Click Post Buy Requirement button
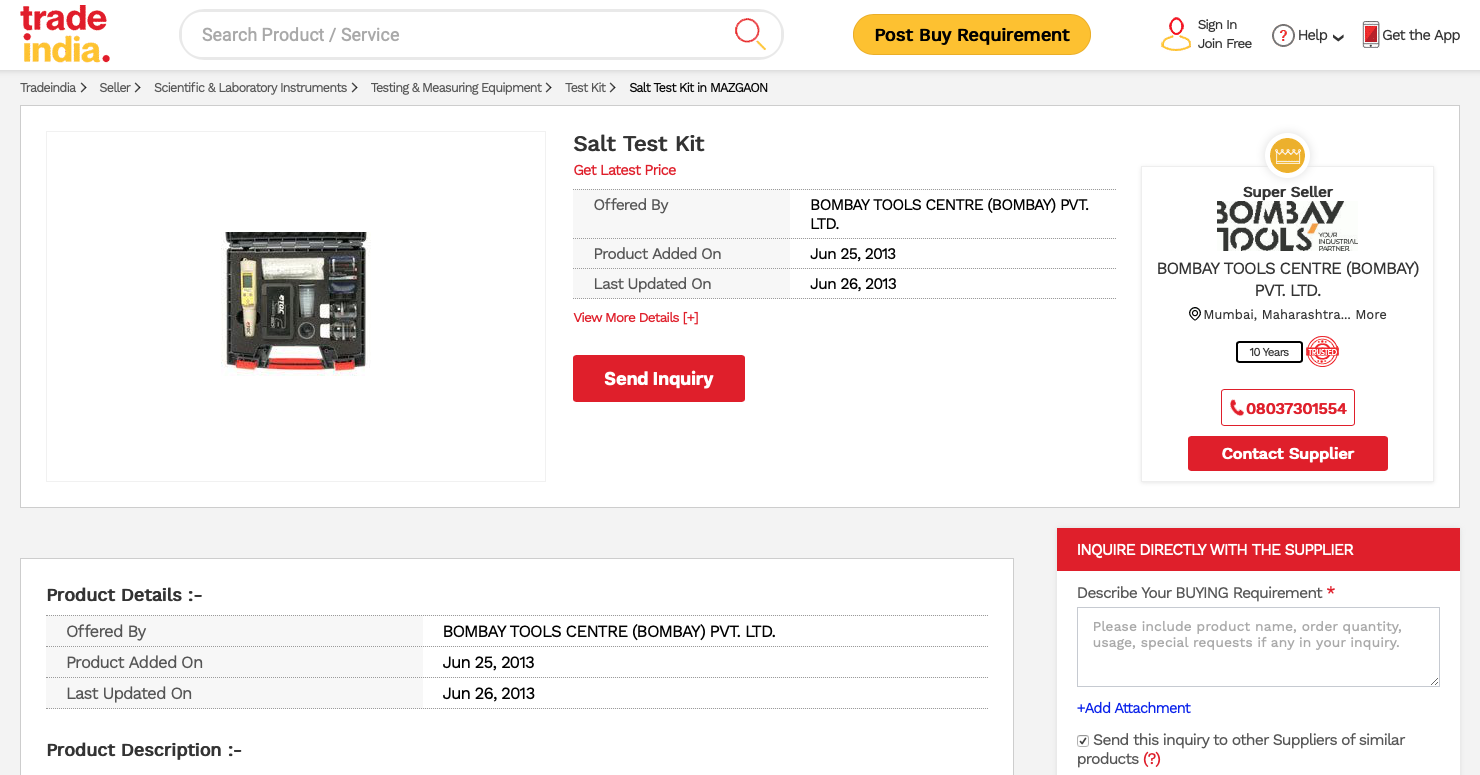Screen dimensions: 1480x775 [972, 35]
